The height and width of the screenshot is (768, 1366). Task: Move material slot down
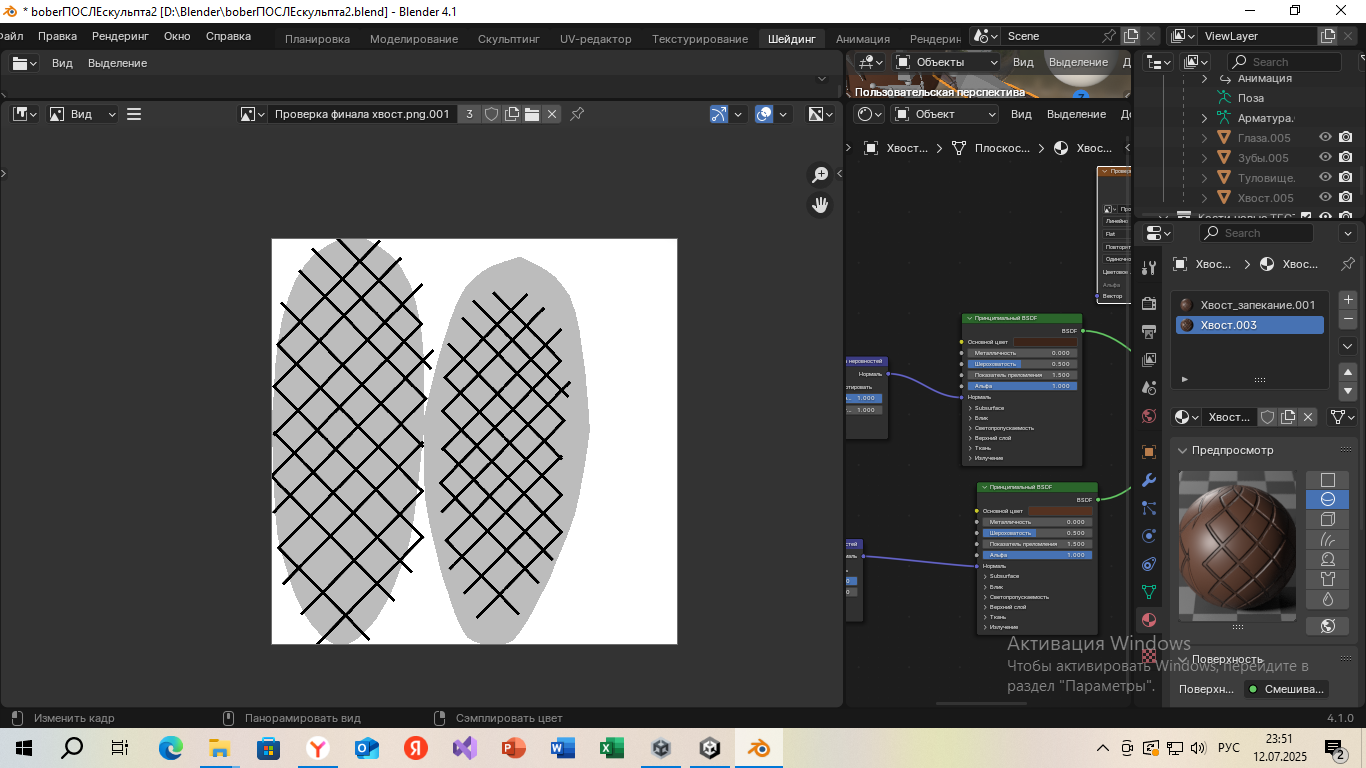(1348, 391)
